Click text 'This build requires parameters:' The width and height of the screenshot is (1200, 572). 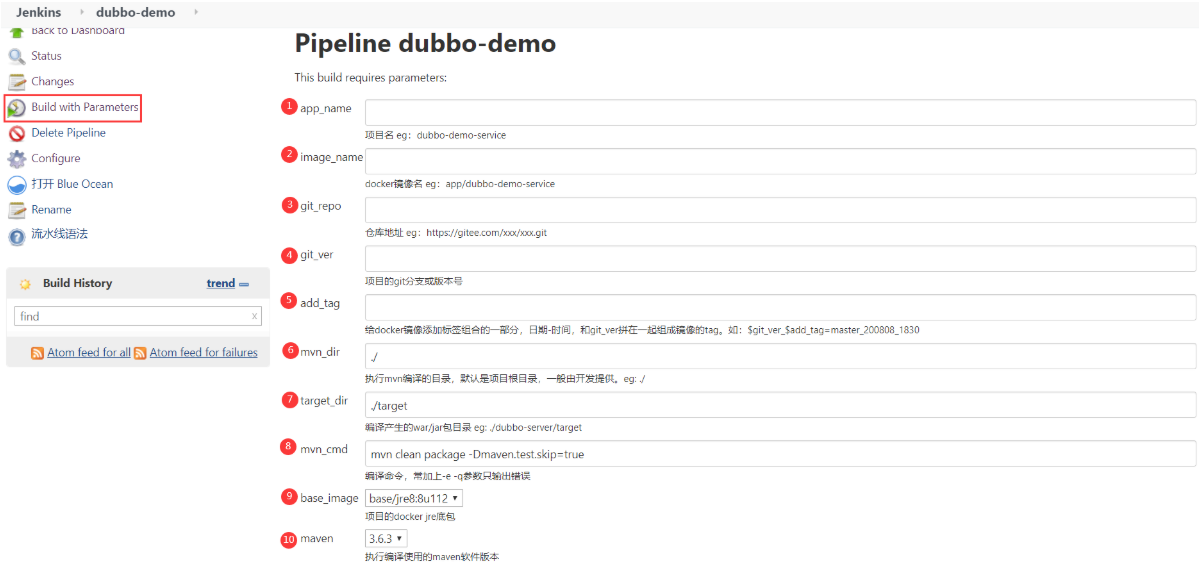pos(370,77)
